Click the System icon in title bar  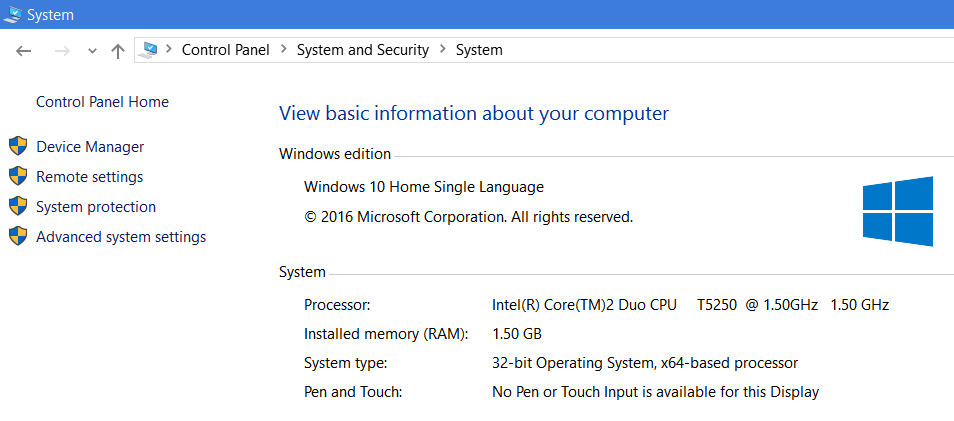[13, 14]
